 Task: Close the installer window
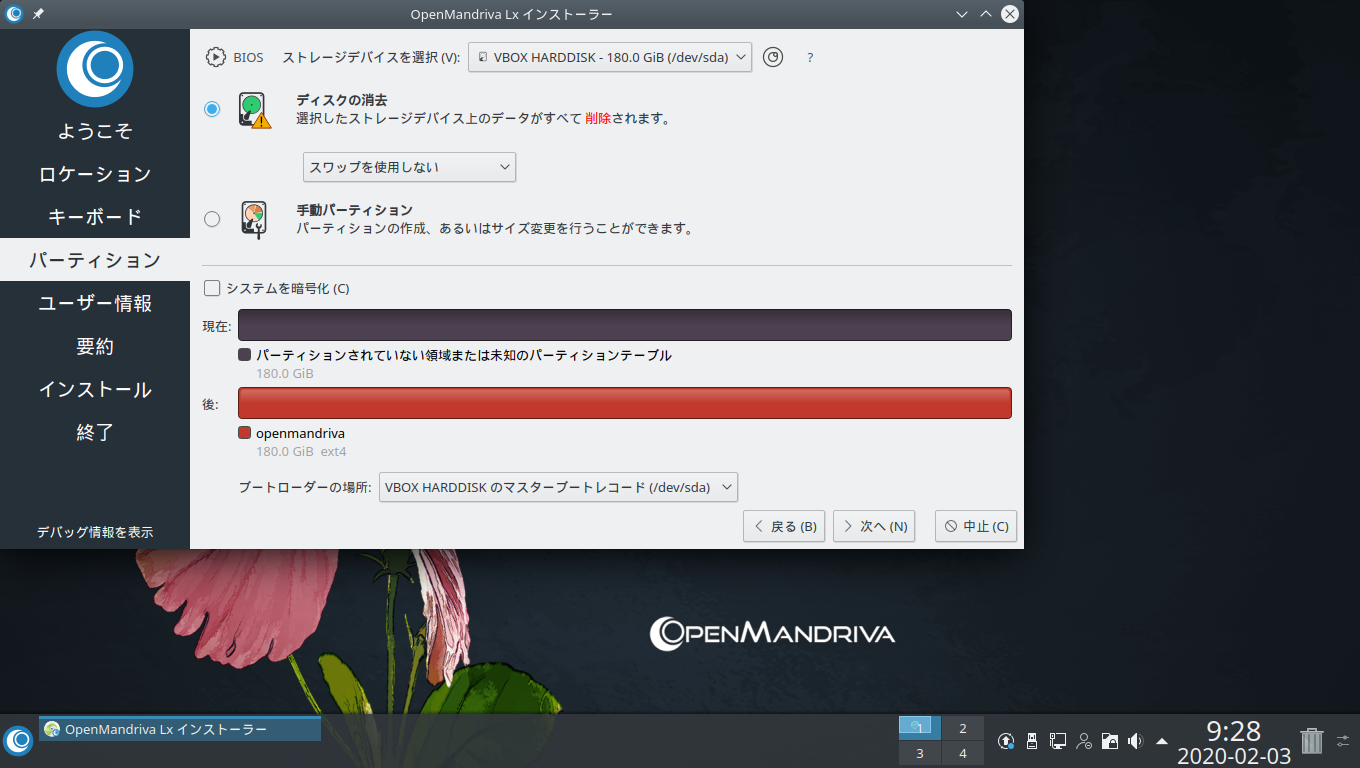1010,14
